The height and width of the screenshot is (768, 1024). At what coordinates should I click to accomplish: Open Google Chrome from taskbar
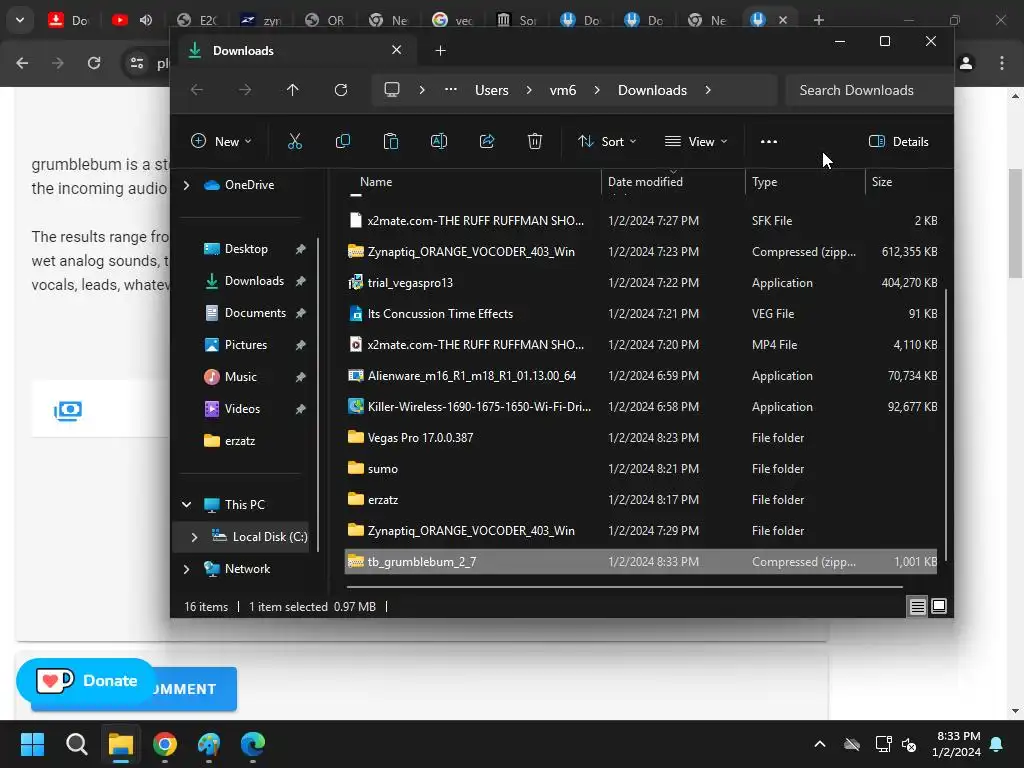pyautogui.click(x=165, y=744)
